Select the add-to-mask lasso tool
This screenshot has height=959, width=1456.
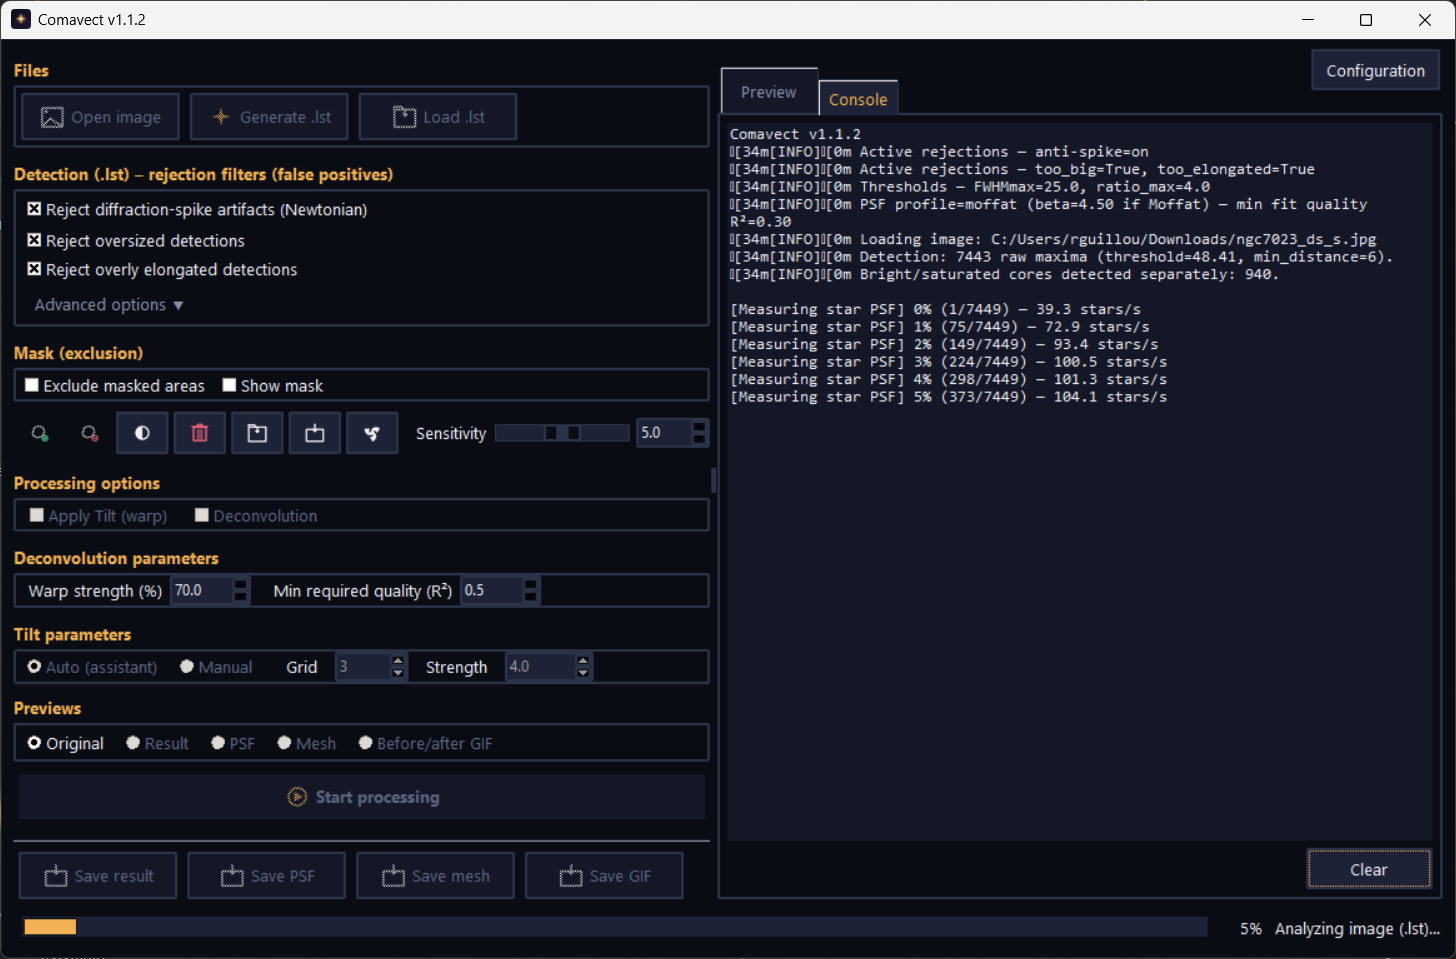(x=40, y=433)
